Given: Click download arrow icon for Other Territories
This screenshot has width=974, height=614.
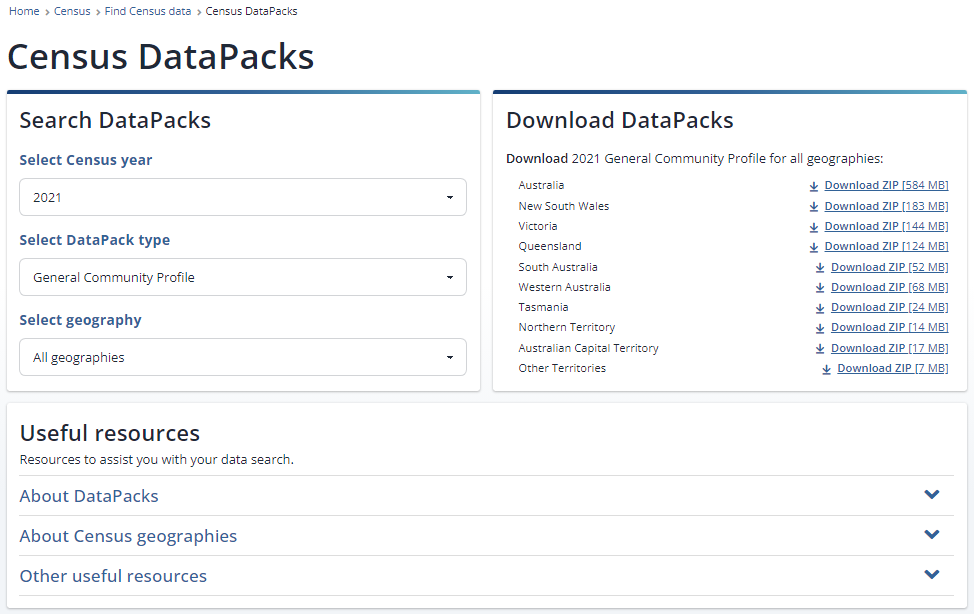Looking at the screenshot, I should (827, 369).
